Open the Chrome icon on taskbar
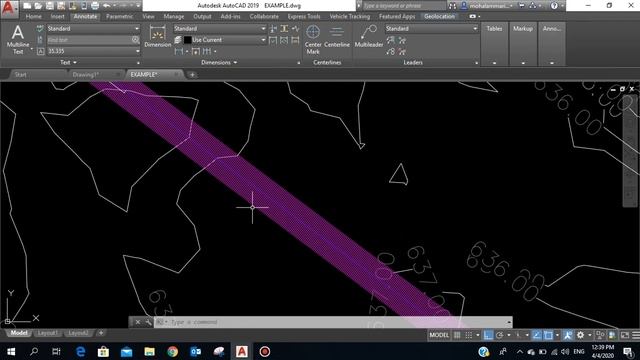The width and height of the screenshot is (640, 360). point(173,351)
